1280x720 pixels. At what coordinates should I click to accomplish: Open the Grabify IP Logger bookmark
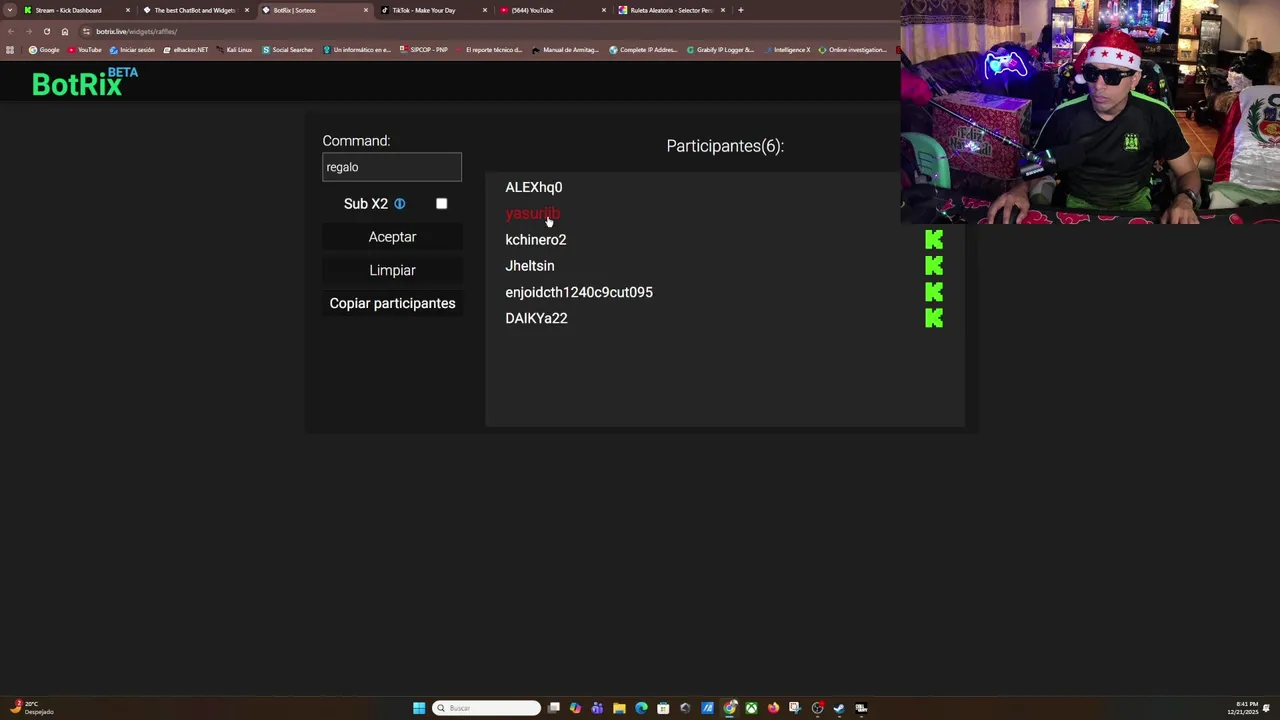(x=721, y=50)
